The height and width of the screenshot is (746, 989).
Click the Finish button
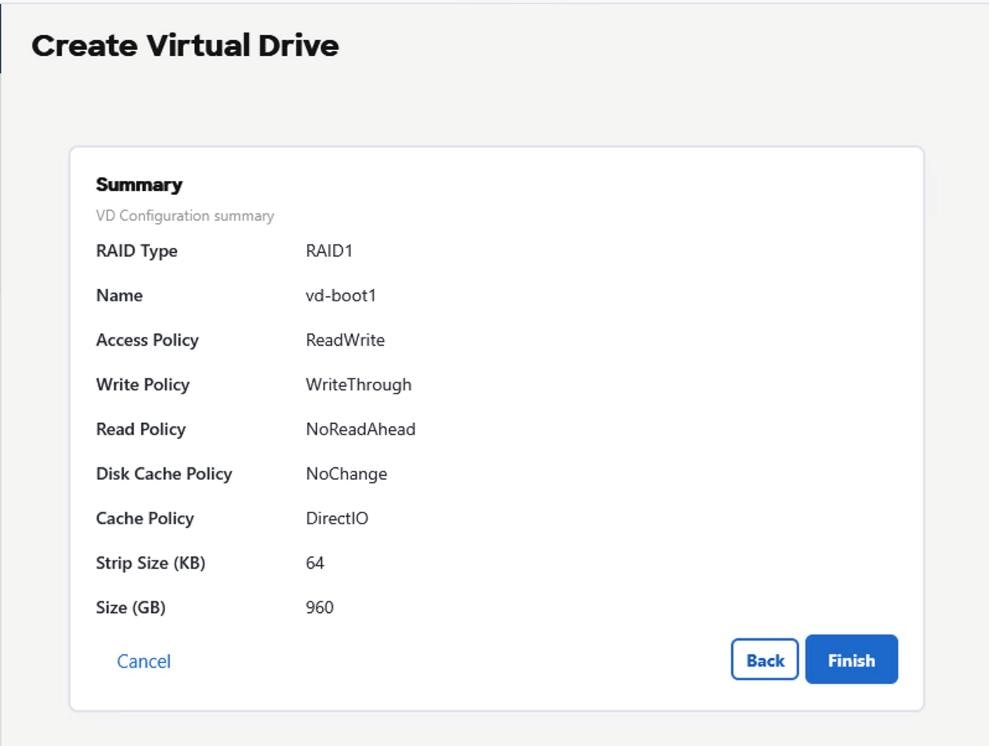pyautogui.click(x=851, y=660)
